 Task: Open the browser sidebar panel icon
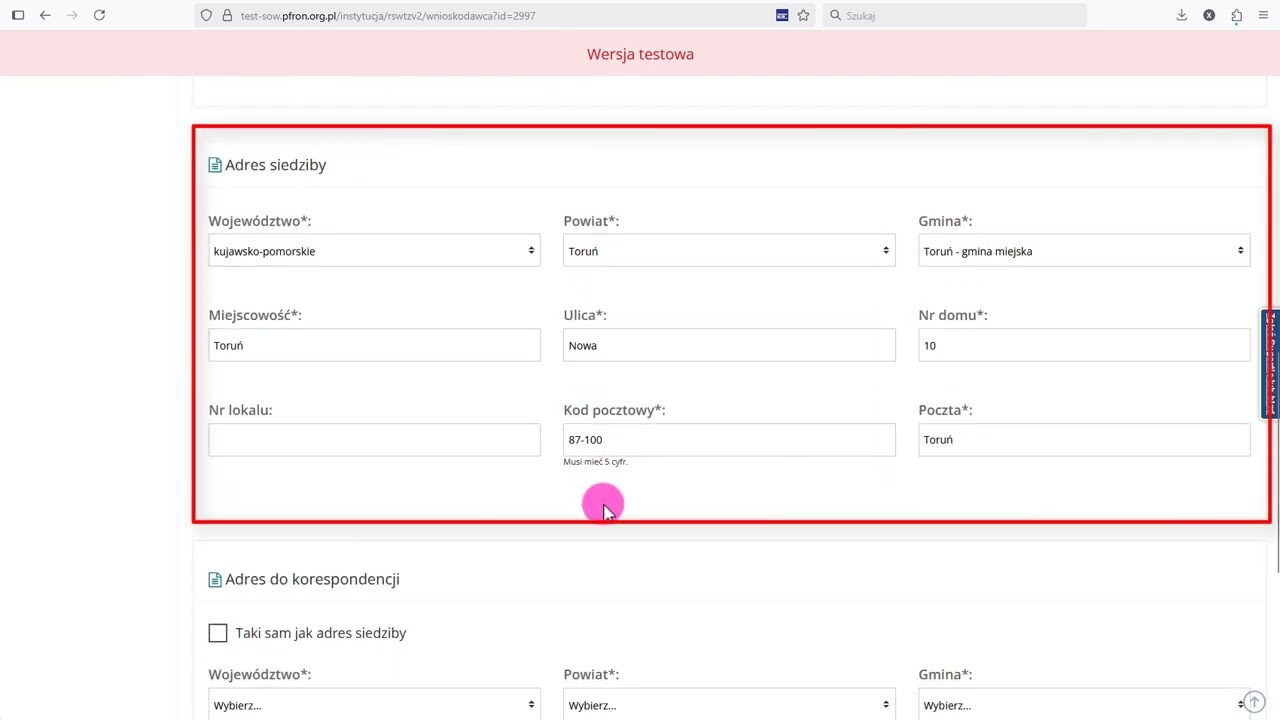click(x=18, y=15)
